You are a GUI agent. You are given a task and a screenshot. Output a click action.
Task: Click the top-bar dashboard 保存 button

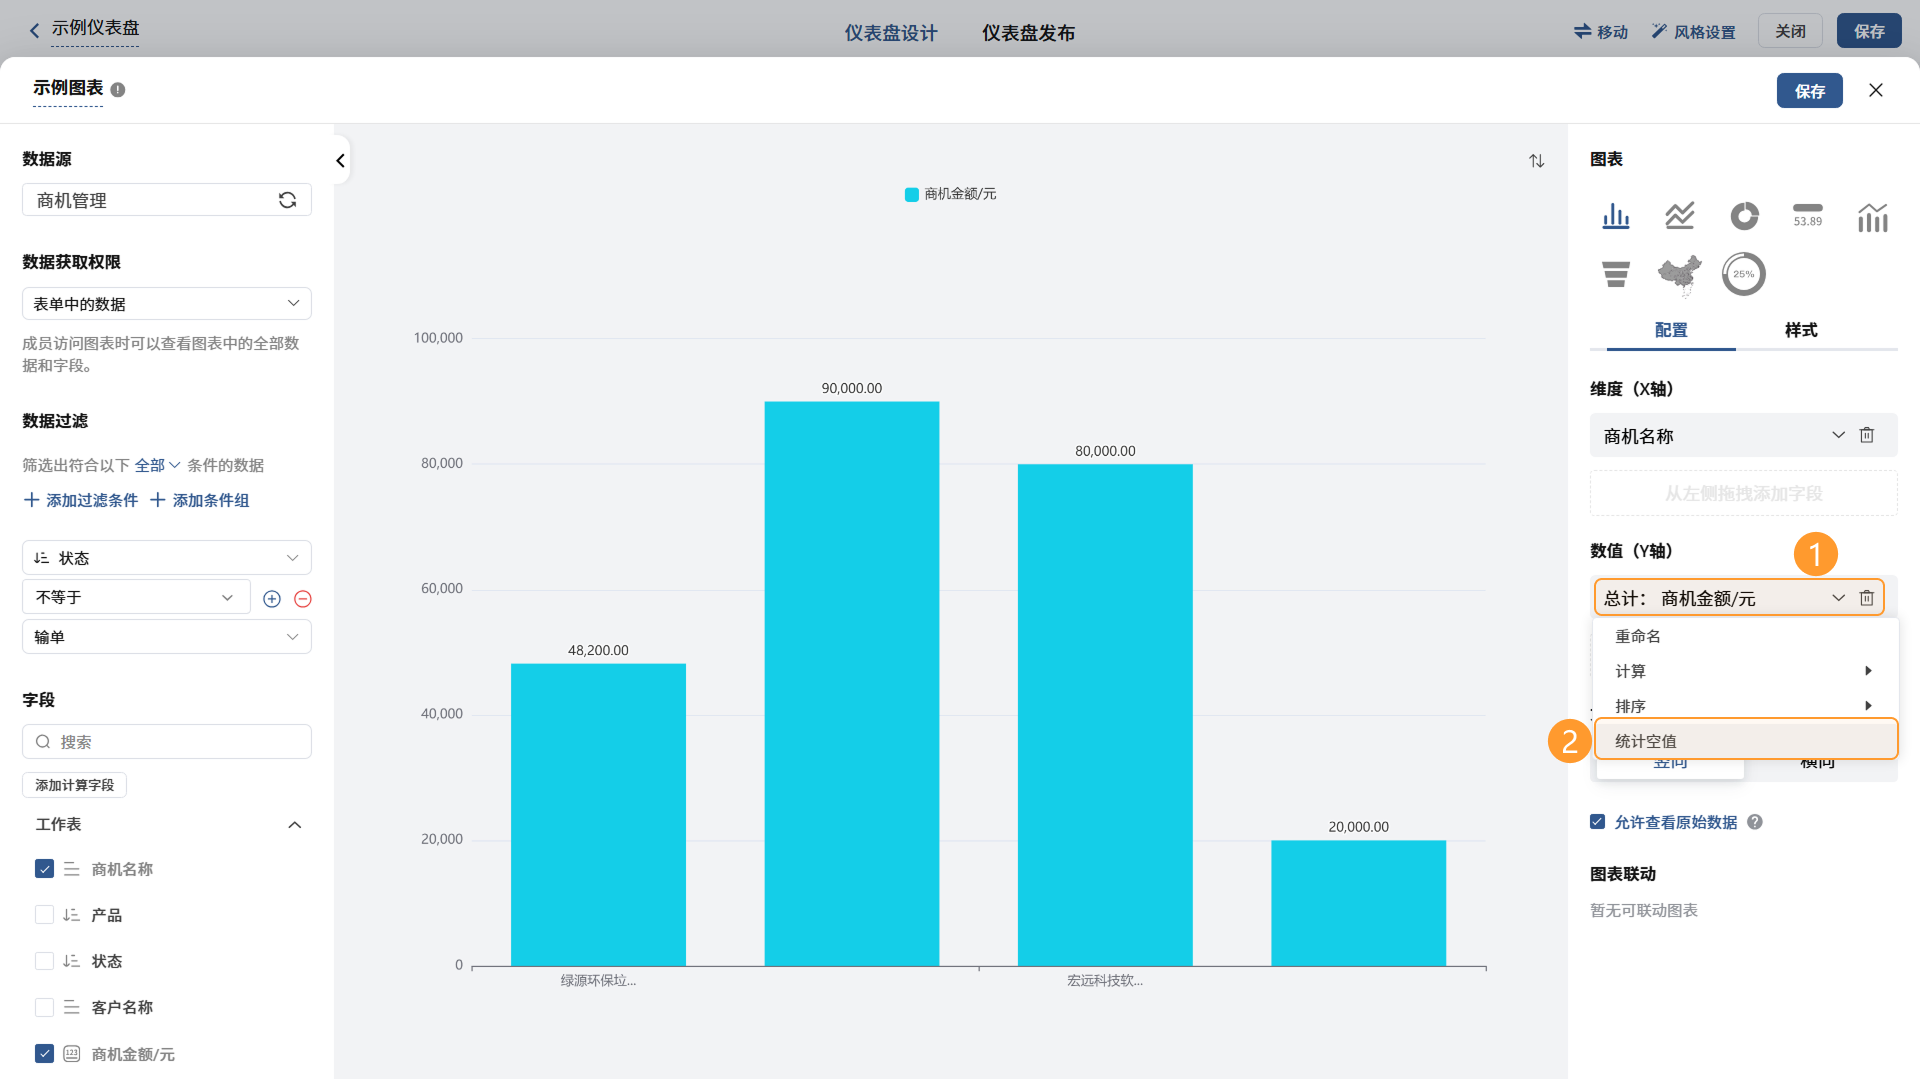tap(1869, 31)
